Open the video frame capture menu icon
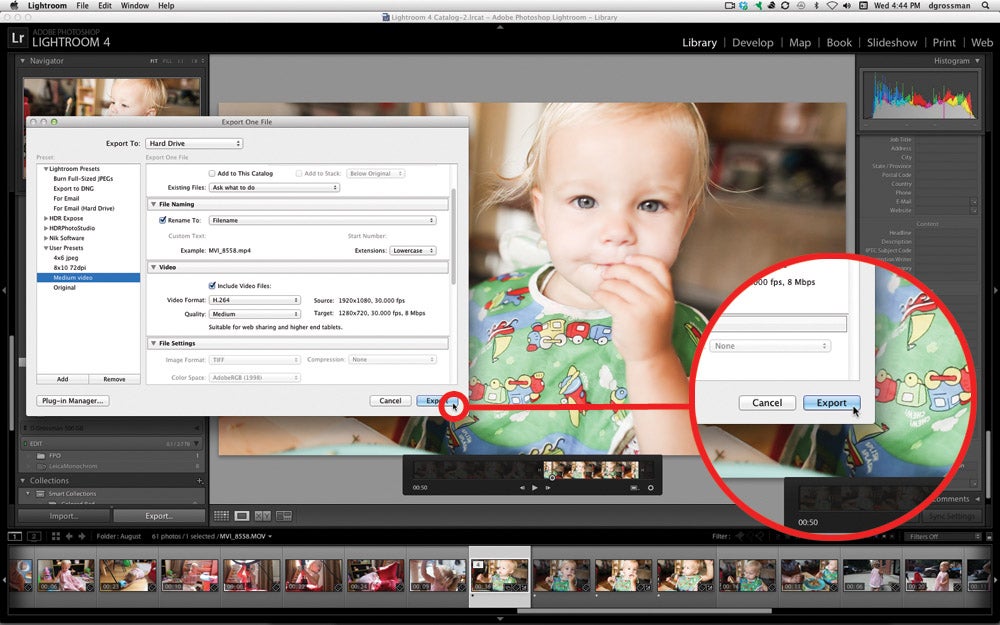The height and width of the screenshot is (625, 1000). pos(635,487)
